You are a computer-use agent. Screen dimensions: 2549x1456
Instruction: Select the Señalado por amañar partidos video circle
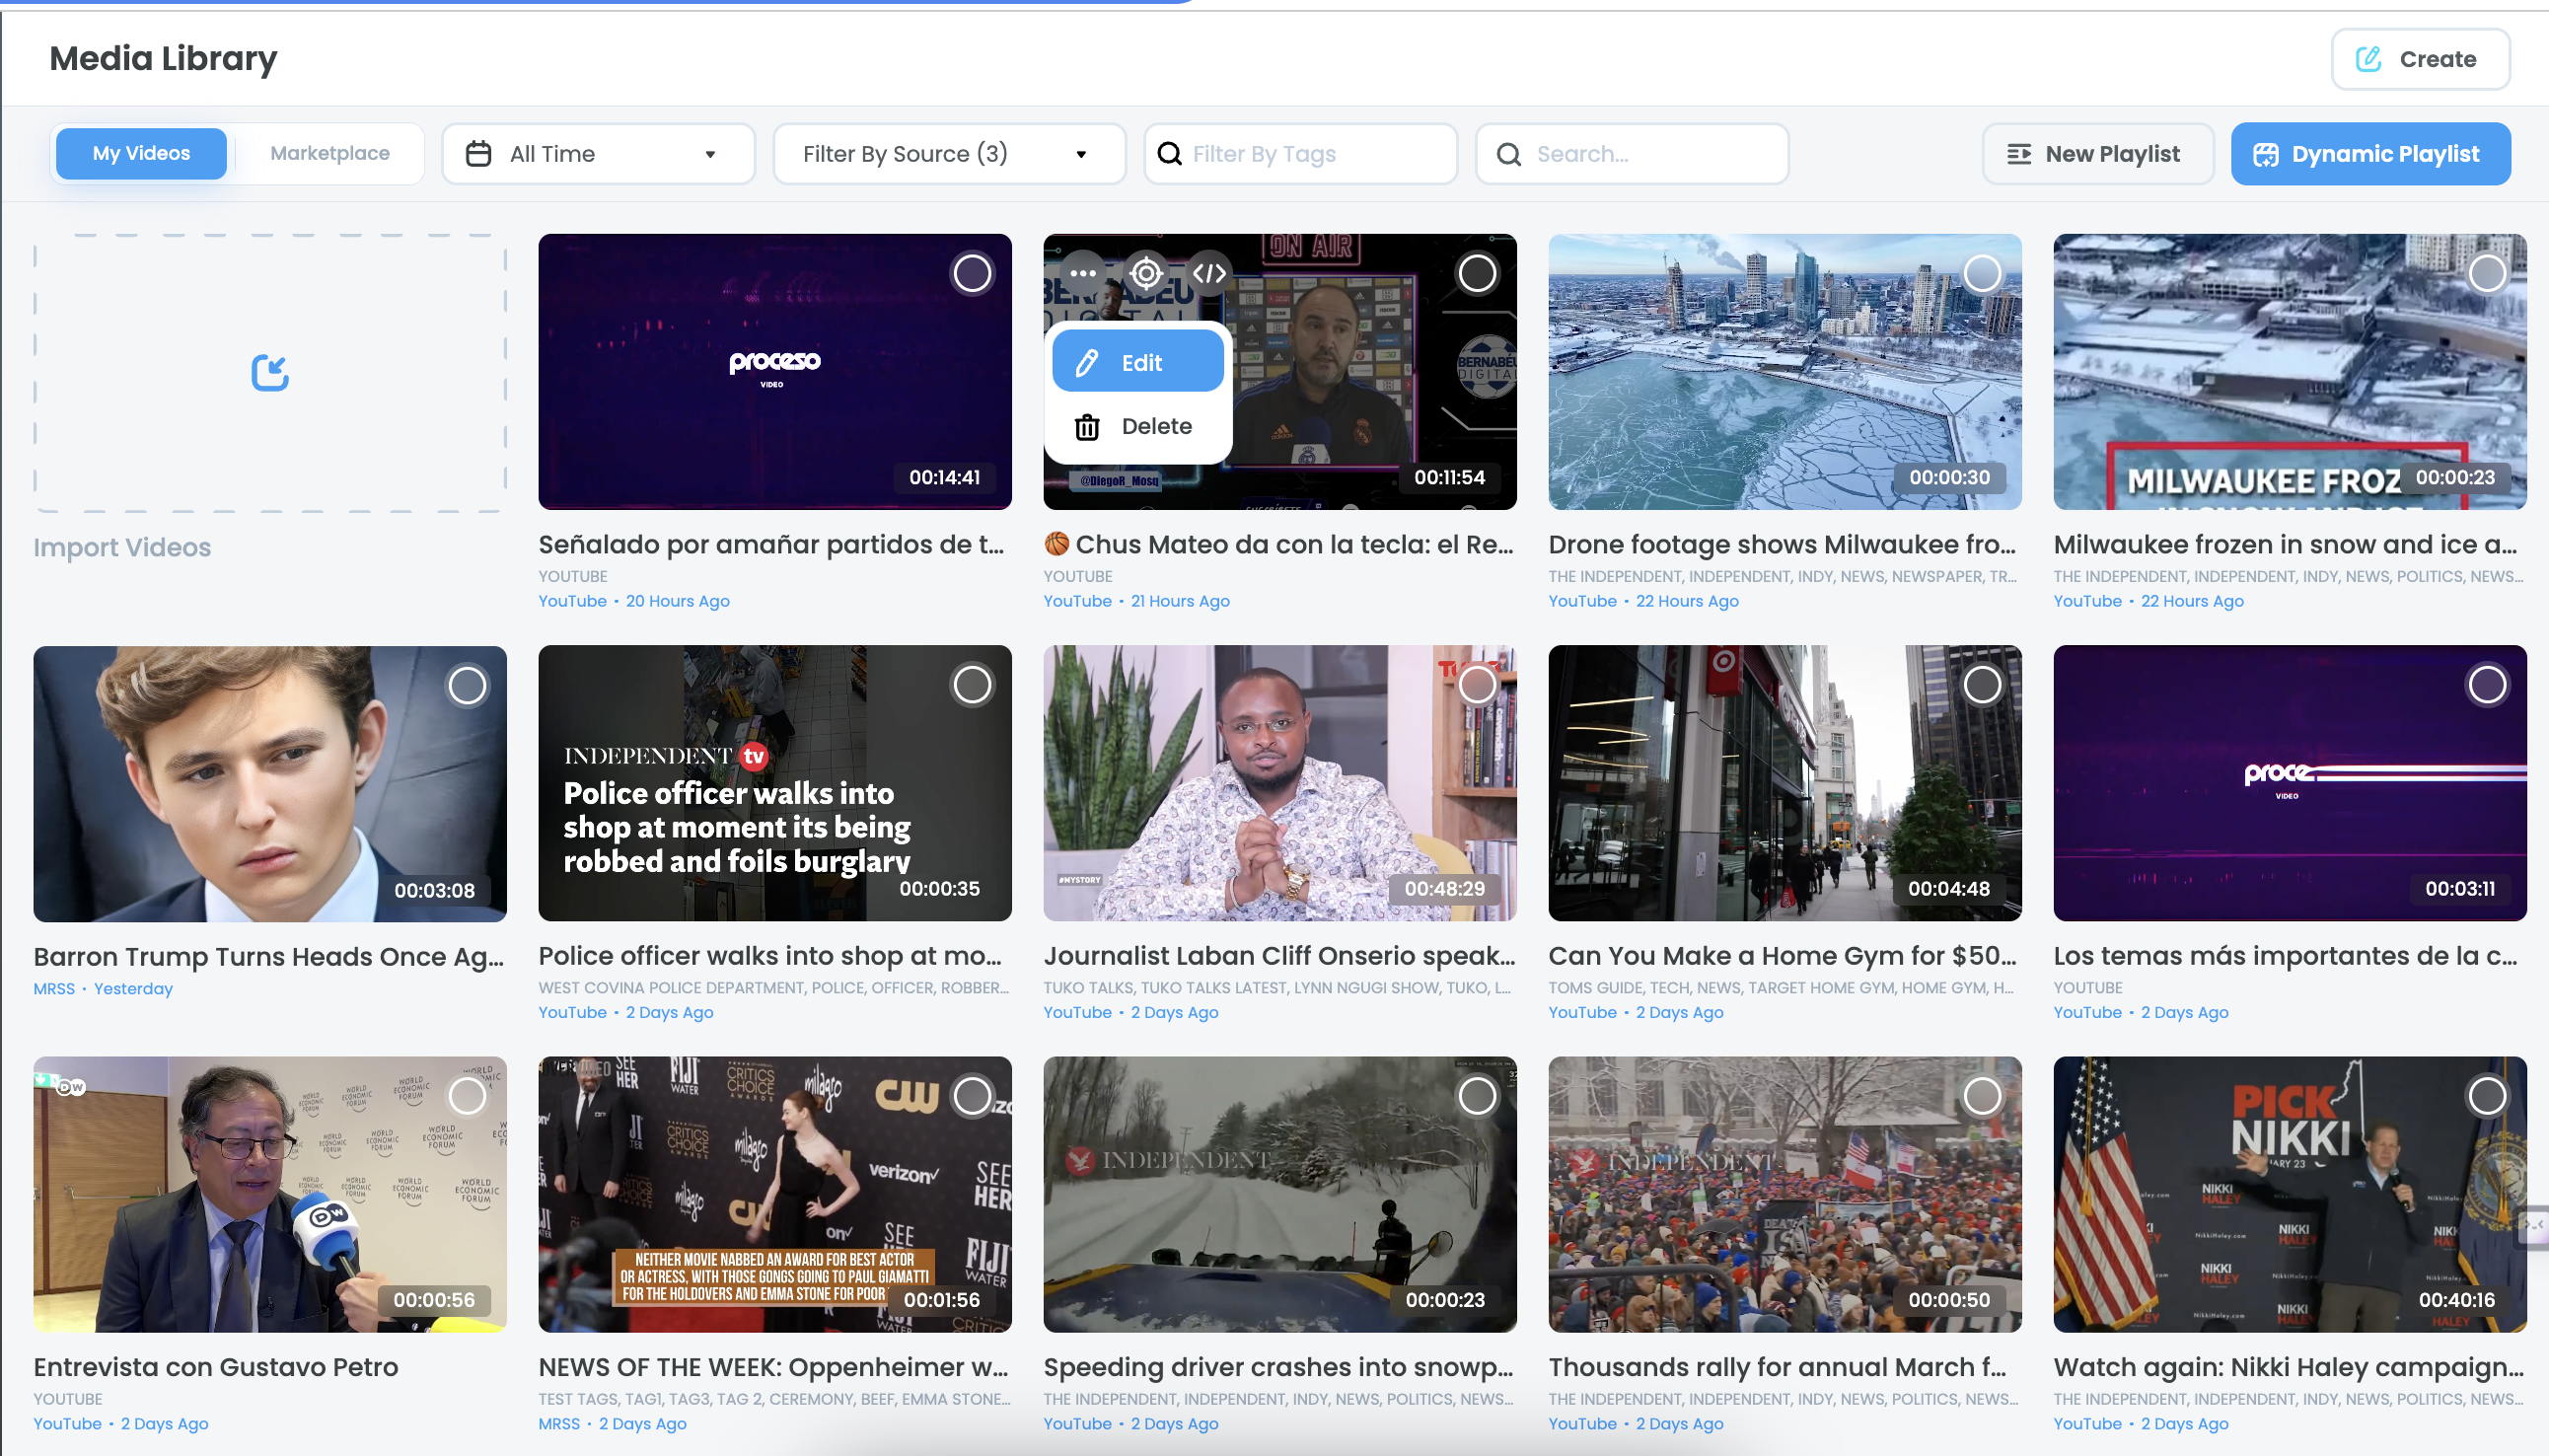[972, 273]
